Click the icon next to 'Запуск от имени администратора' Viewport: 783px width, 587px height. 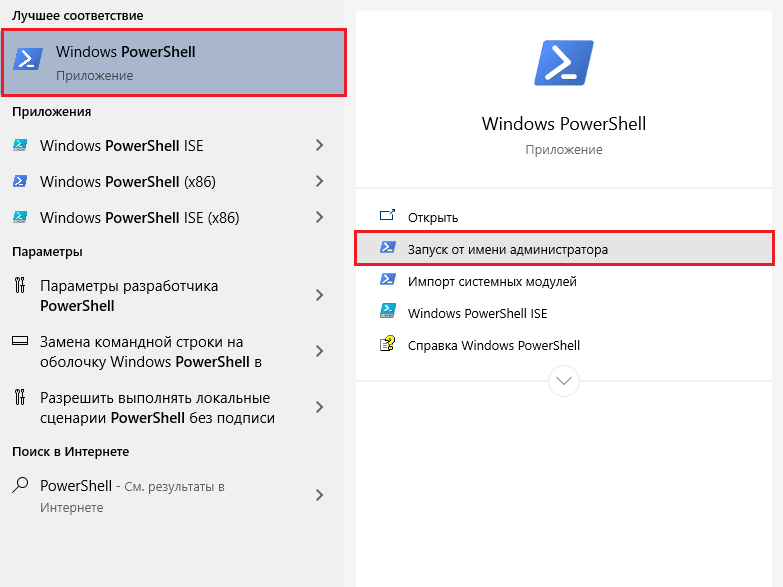coord(388,247)
